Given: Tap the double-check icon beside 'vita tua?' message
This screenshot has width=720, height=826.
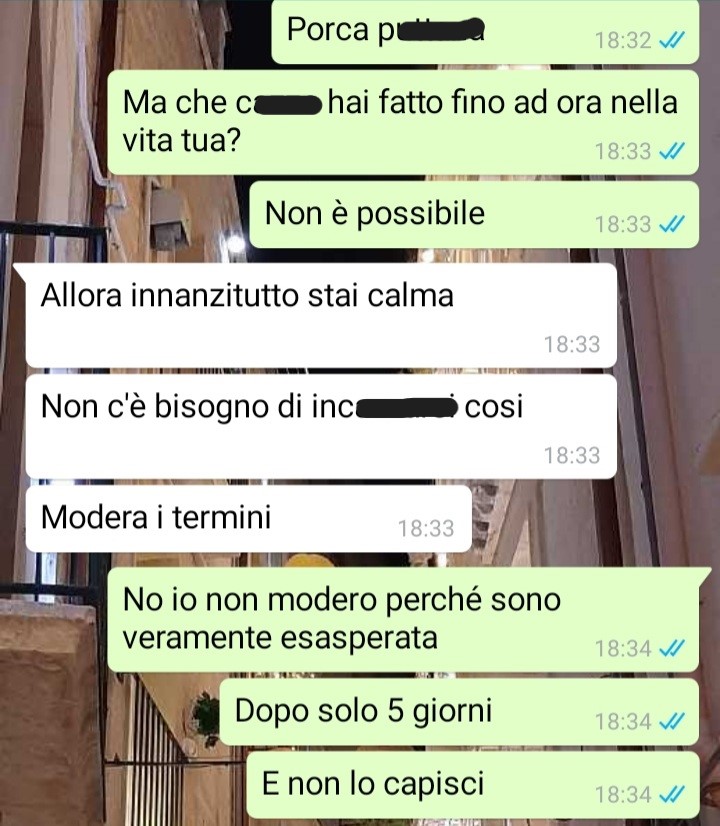Looking at the screenshot, I should pyautogui.click(x=672, y=151).
